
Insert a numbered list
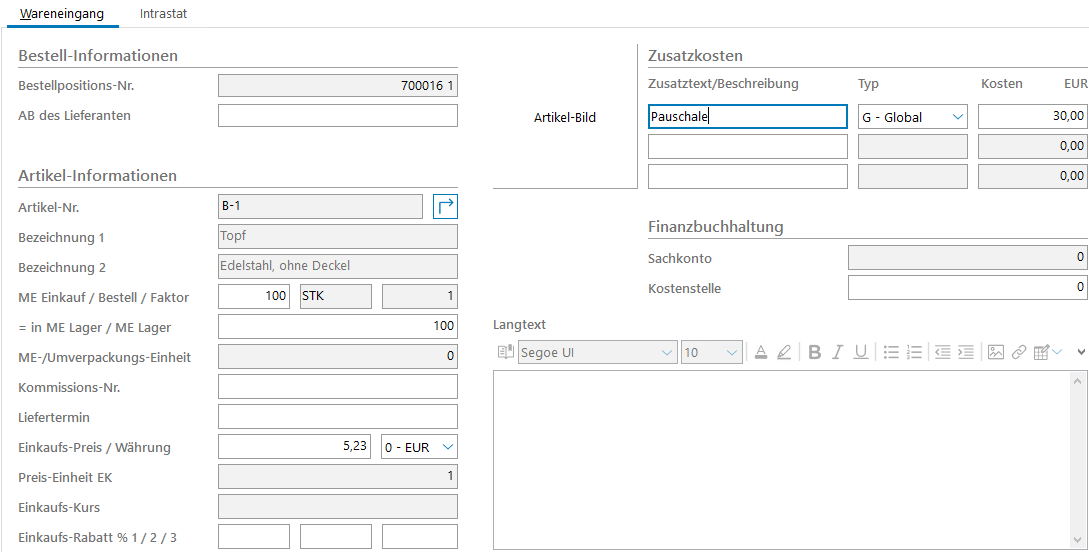(x=914, y=352)
